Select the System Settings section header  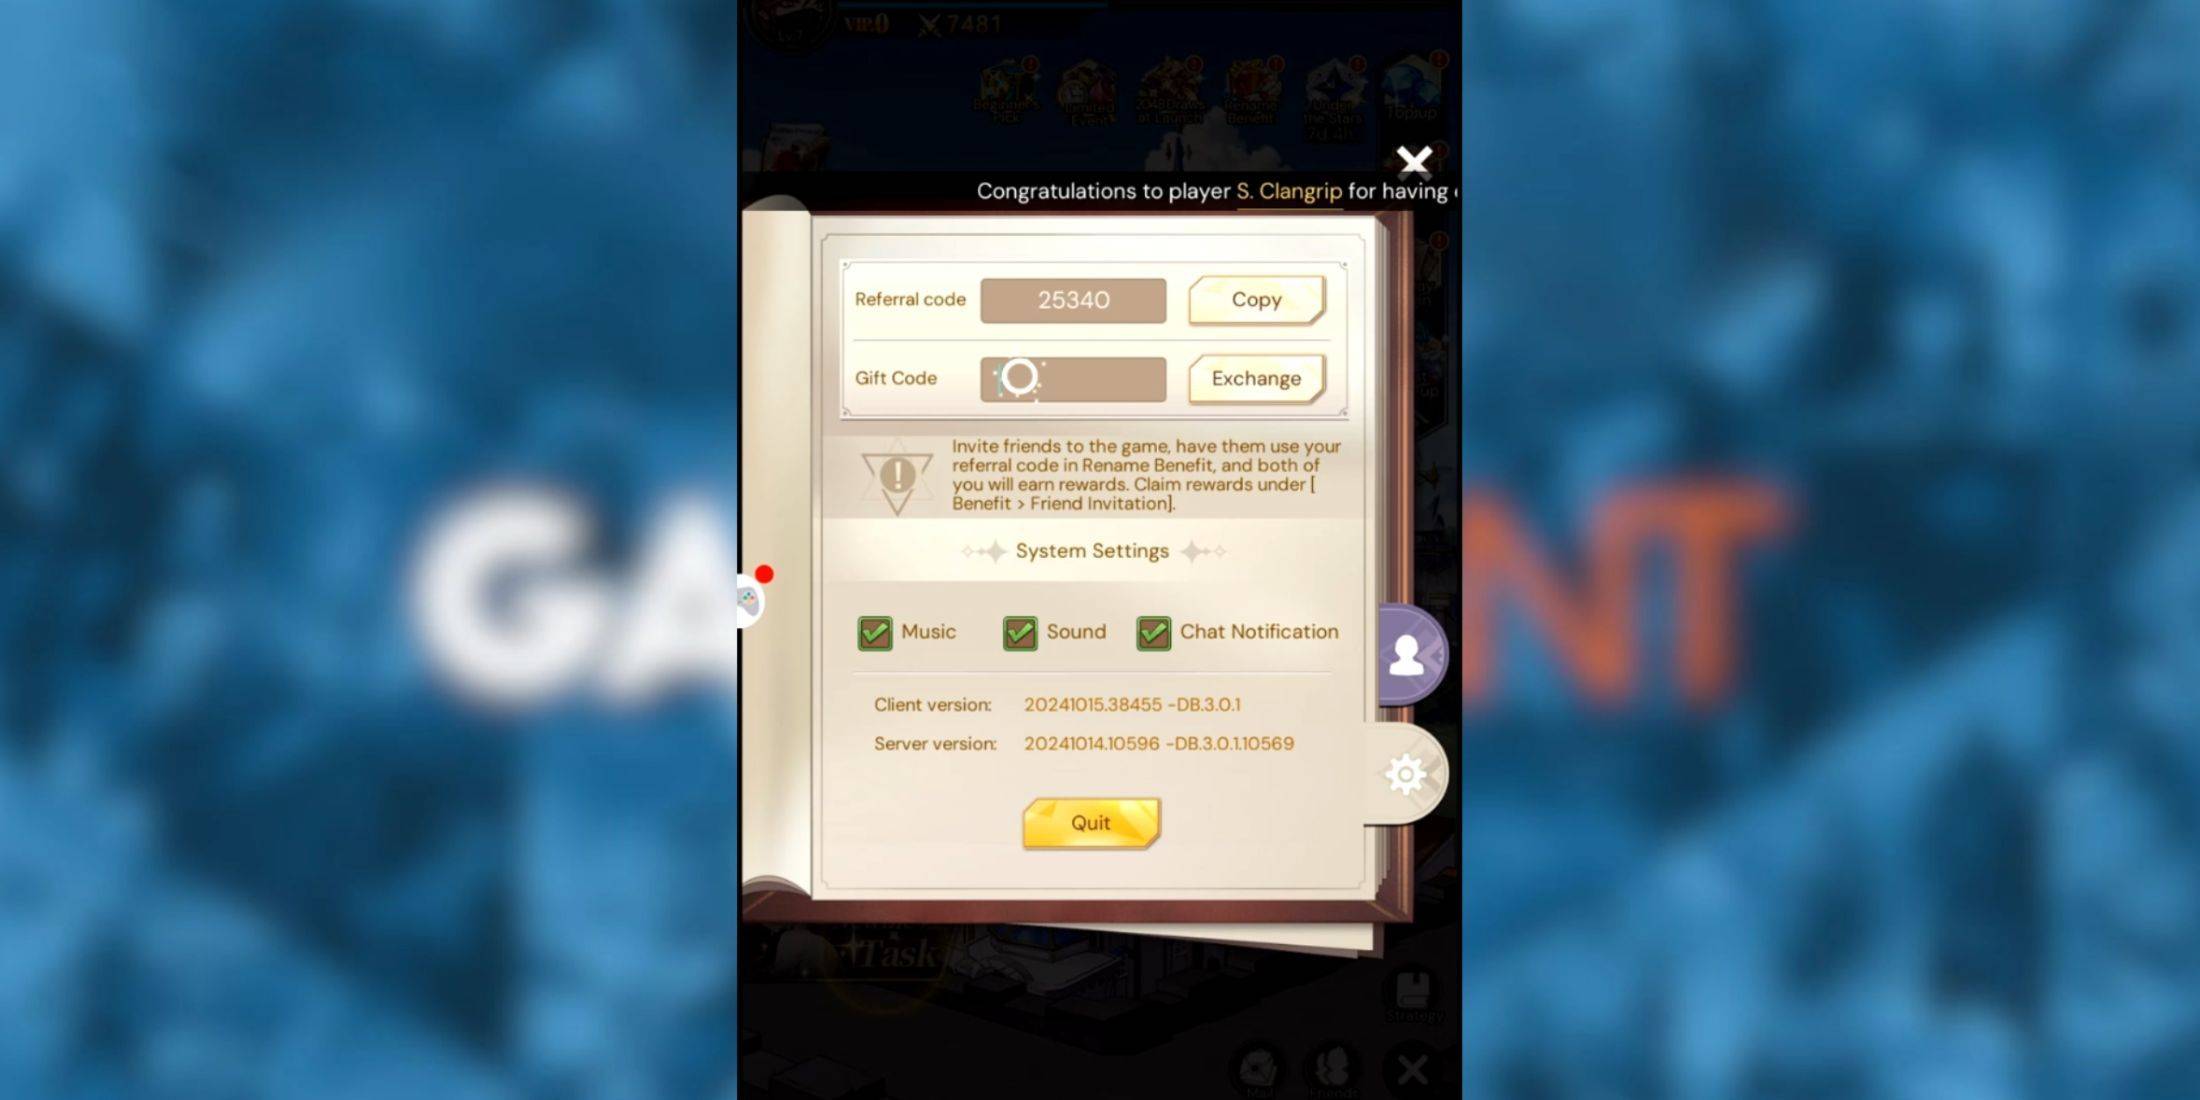[x=1093, y=551]
